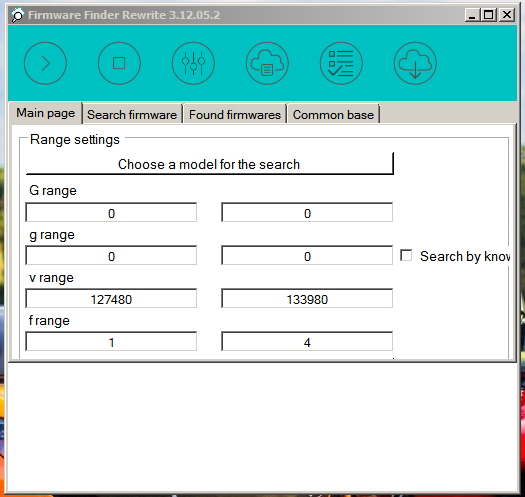Image resolution: width=525 pixels, height=497 pixels.
Task: Start search with the arrow icon
Action: coord(45,63)
